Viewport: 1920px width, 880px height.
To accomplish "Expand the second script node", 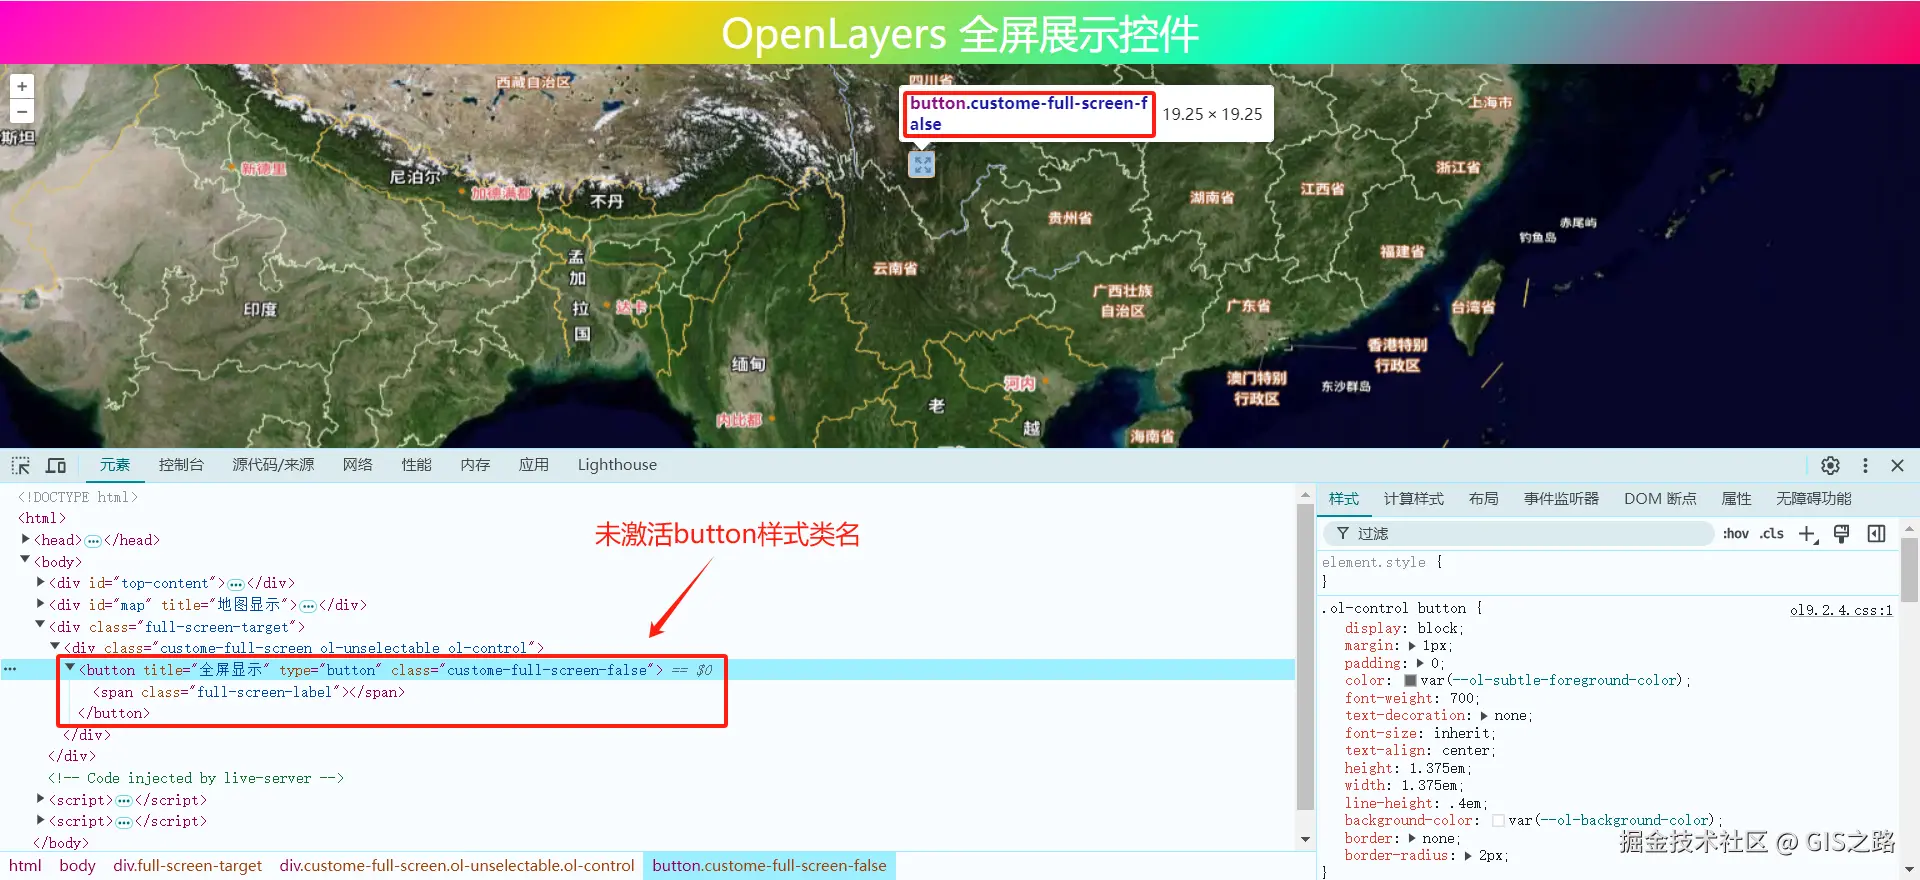I will coord(41,821).
